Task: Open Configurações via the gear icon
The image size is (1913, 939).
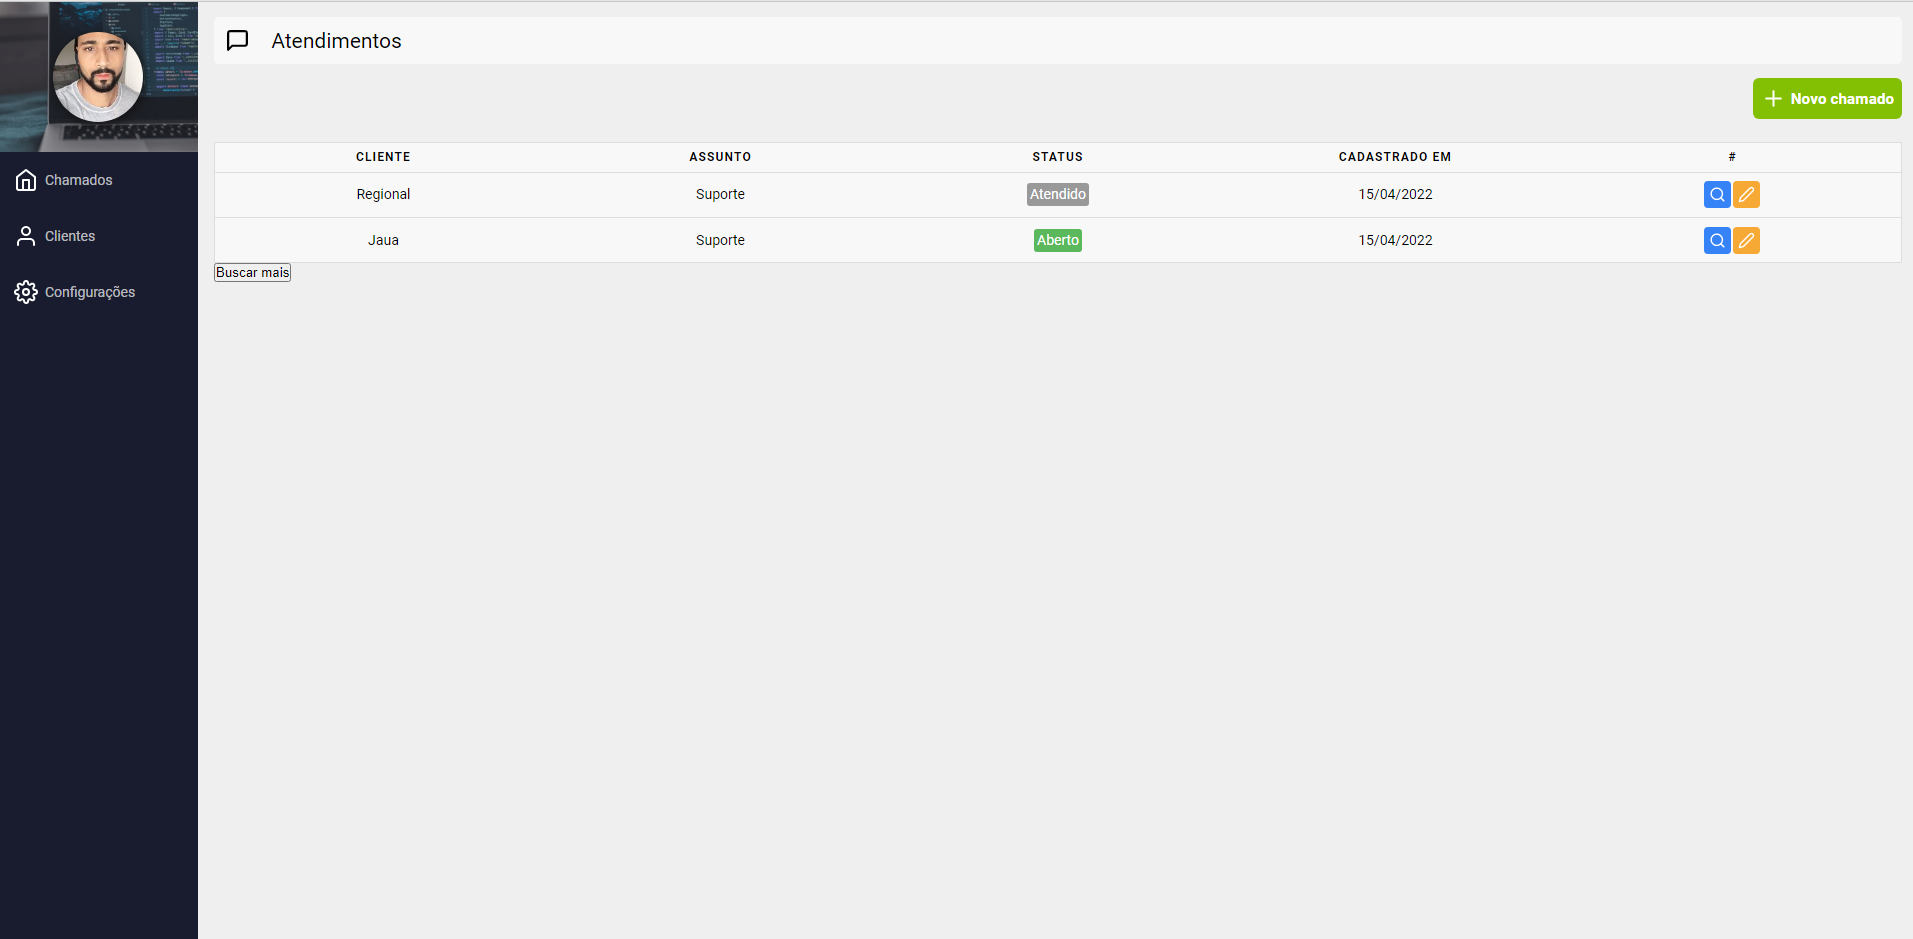Action: pyautogui.click(x=25, y=291)
